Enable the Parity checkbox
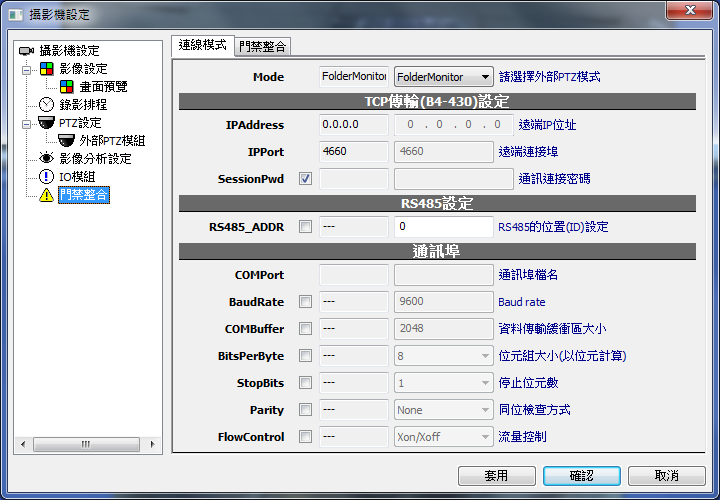Viewport: 720px width, 500px height. (x=305, y=410)
